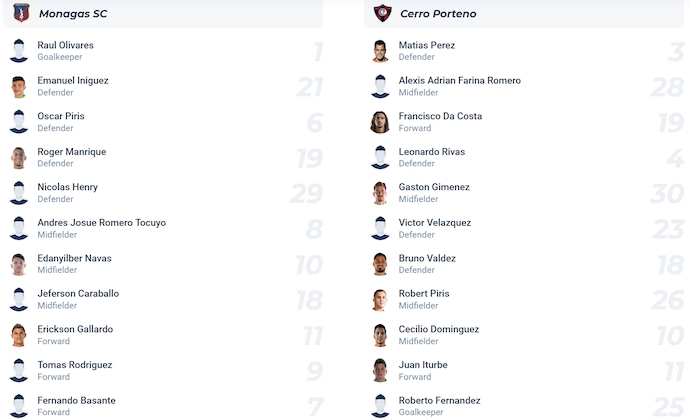Image resolution: width=690 pixels, height=420 pixels.
Task: Click Roger Manrique's player avatar
Action: tap(19, 158)
